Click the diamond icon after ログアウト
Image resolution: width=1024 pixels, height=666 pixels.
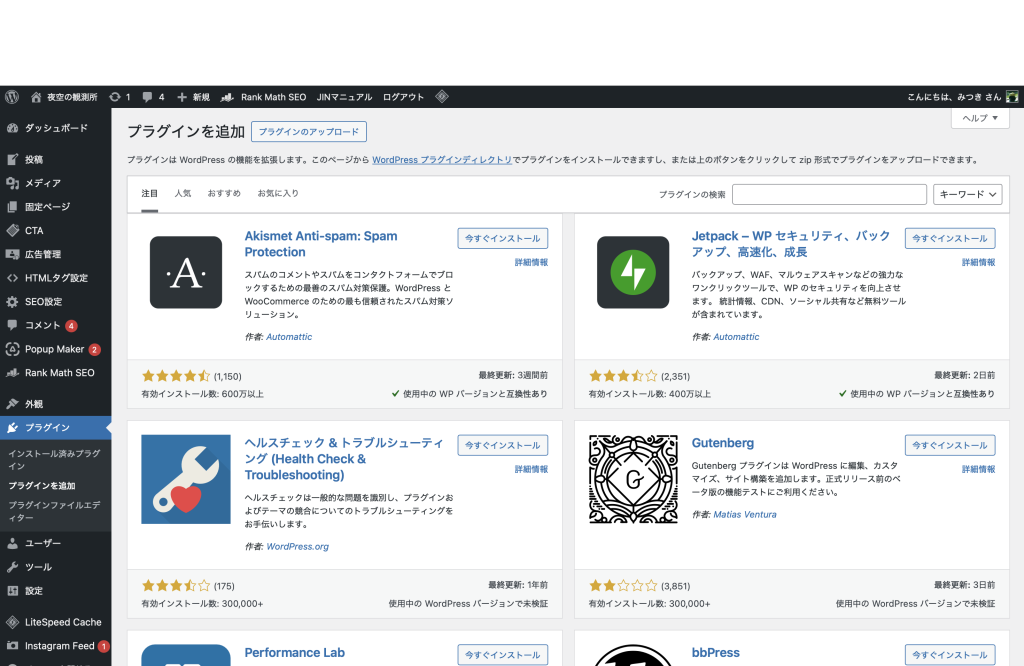coord(441,97)
